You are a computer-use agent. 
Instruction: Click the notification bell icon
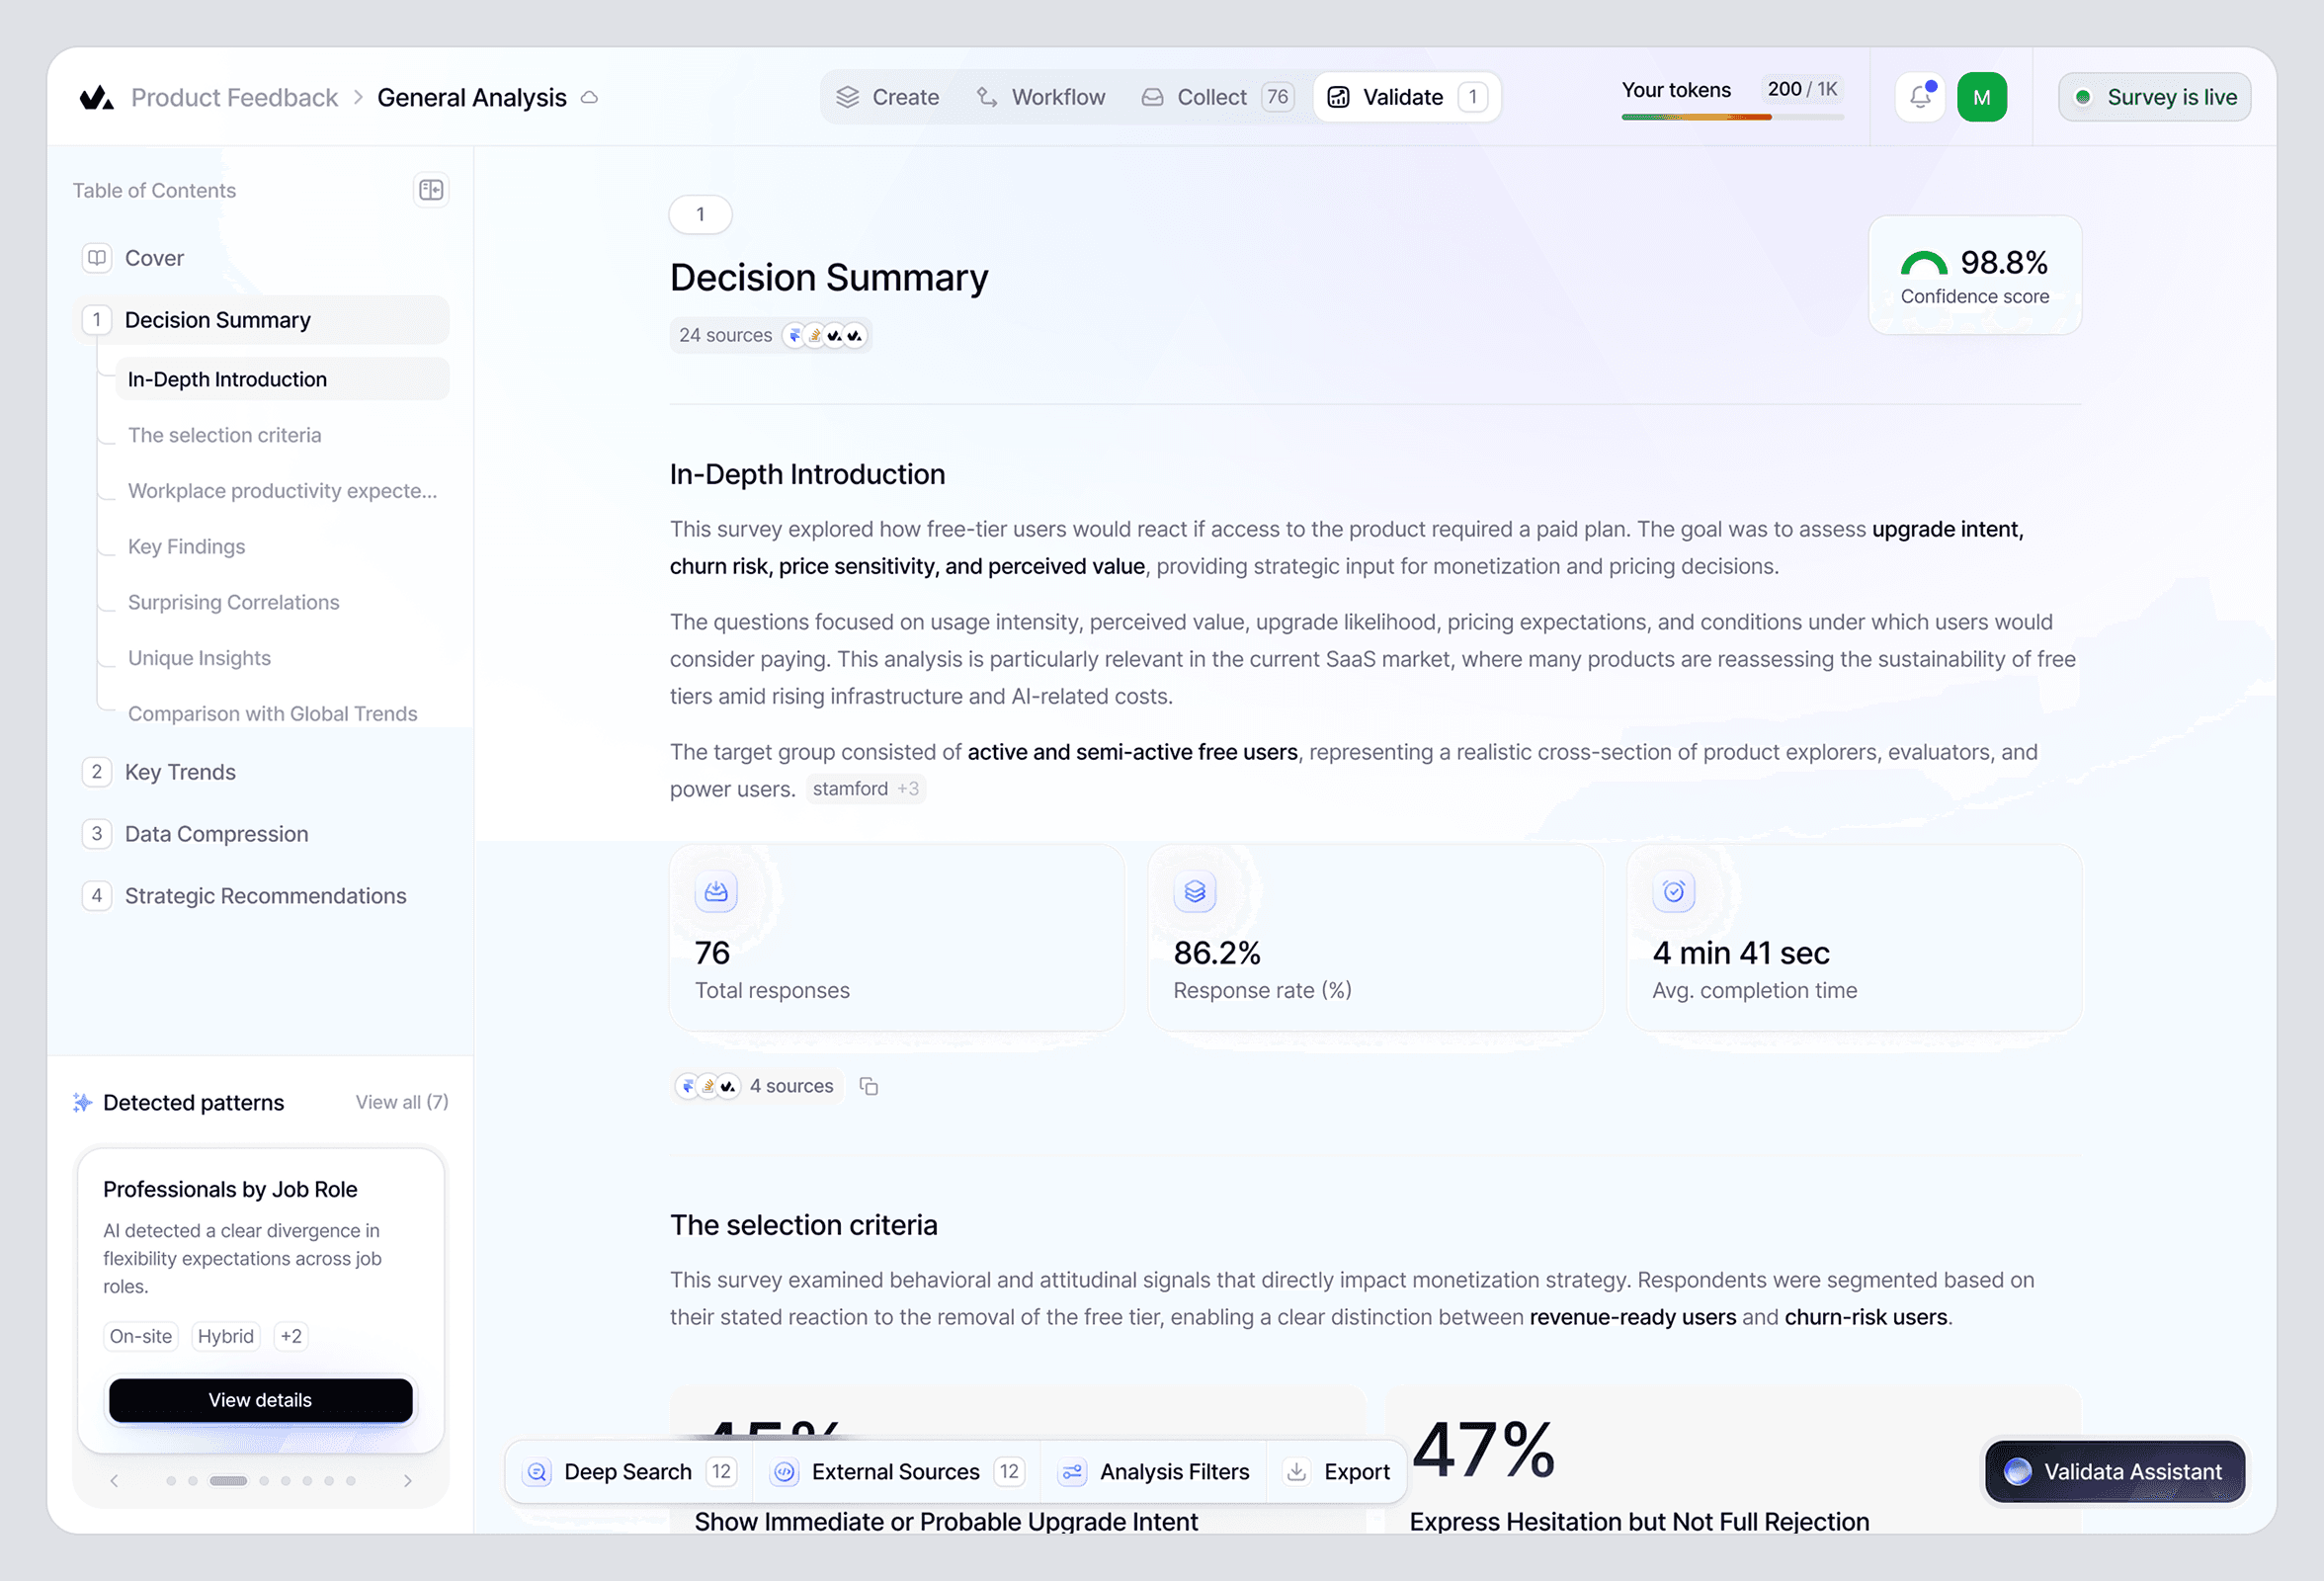pos(1919,97)
